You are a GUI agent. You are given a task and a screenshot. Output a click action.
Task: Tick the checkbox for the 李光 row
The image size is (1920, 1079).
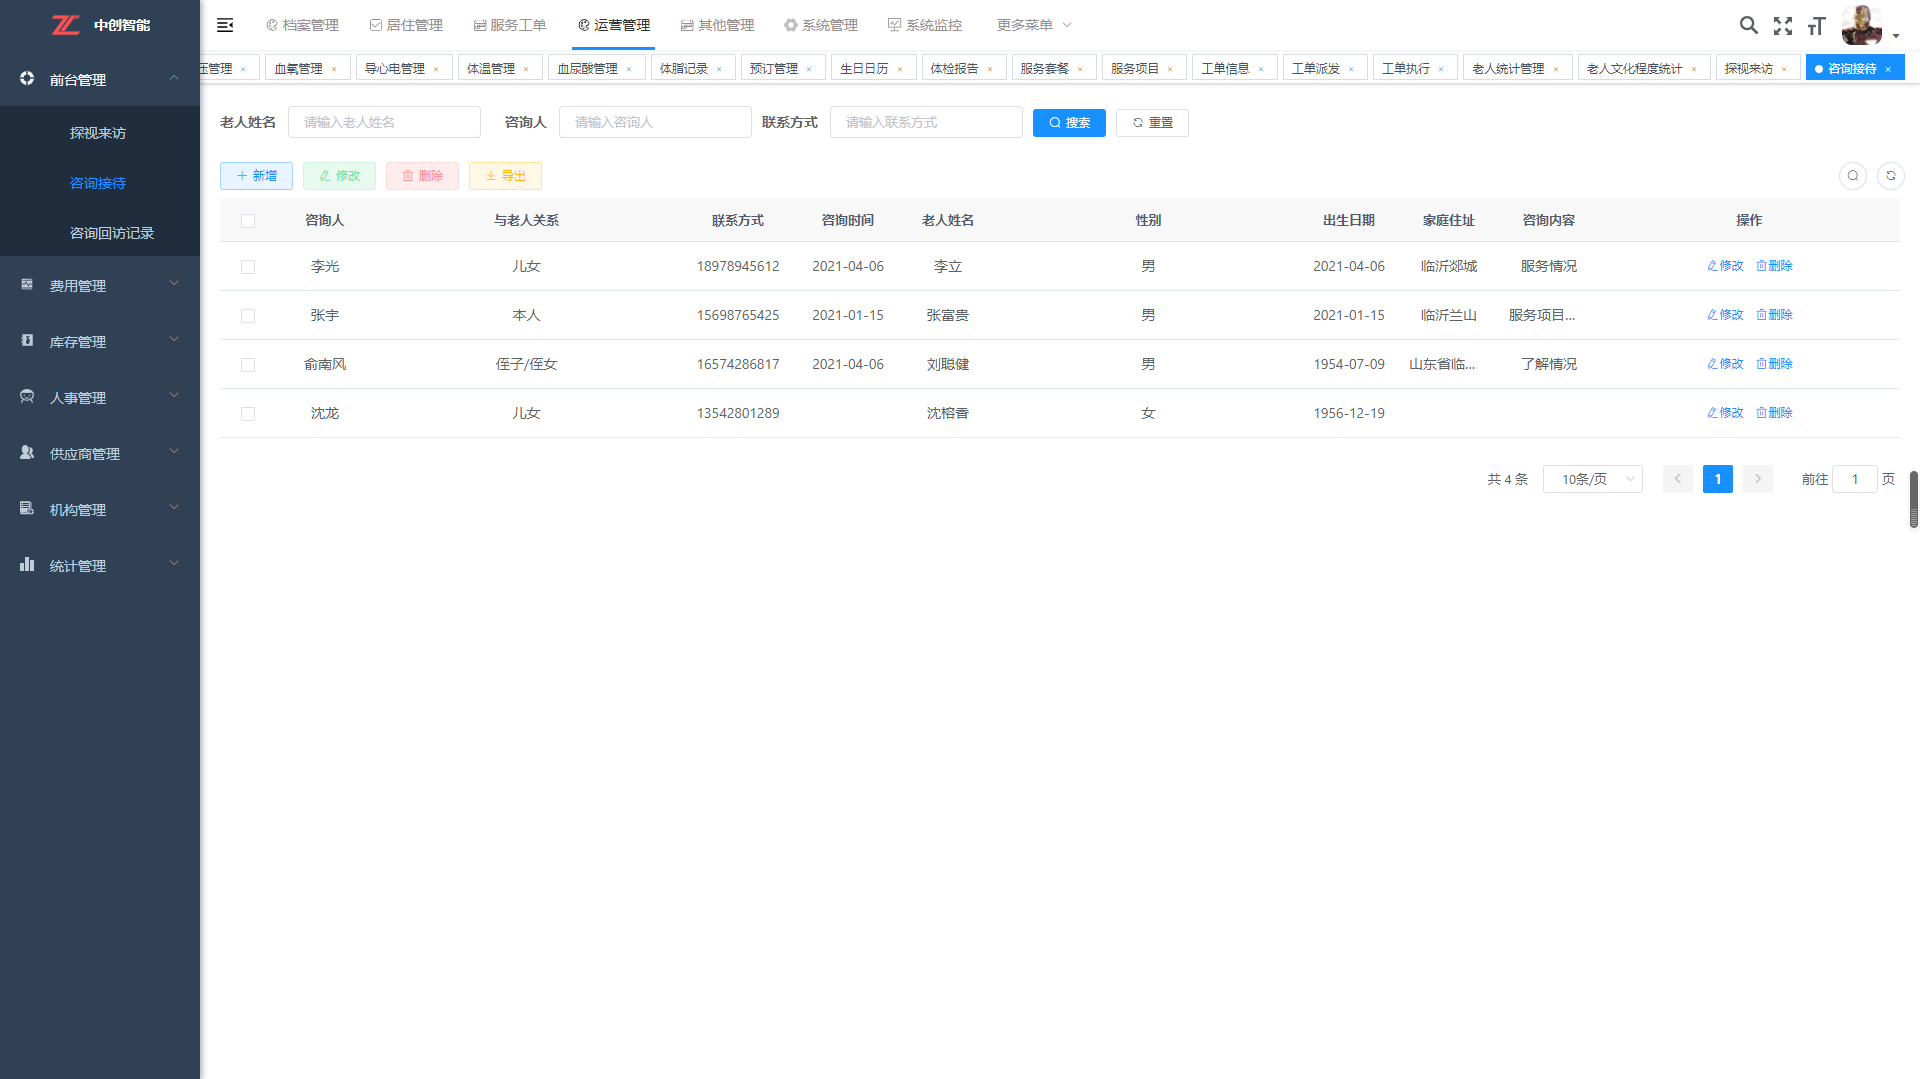click(x=248, y=267)
